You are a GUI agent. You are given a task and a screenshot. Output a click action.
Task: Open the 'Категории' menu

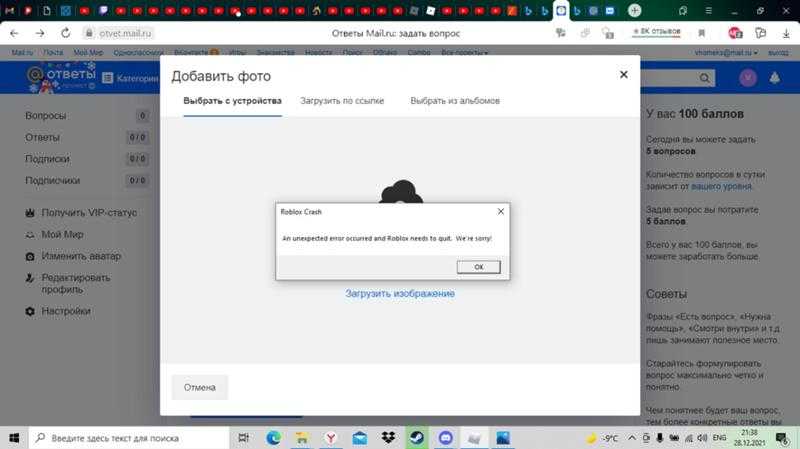[x=131, y=78]
